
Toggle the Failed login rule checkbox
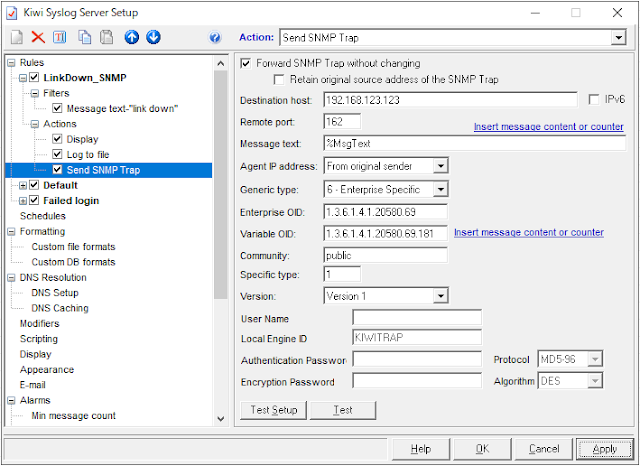34,200
